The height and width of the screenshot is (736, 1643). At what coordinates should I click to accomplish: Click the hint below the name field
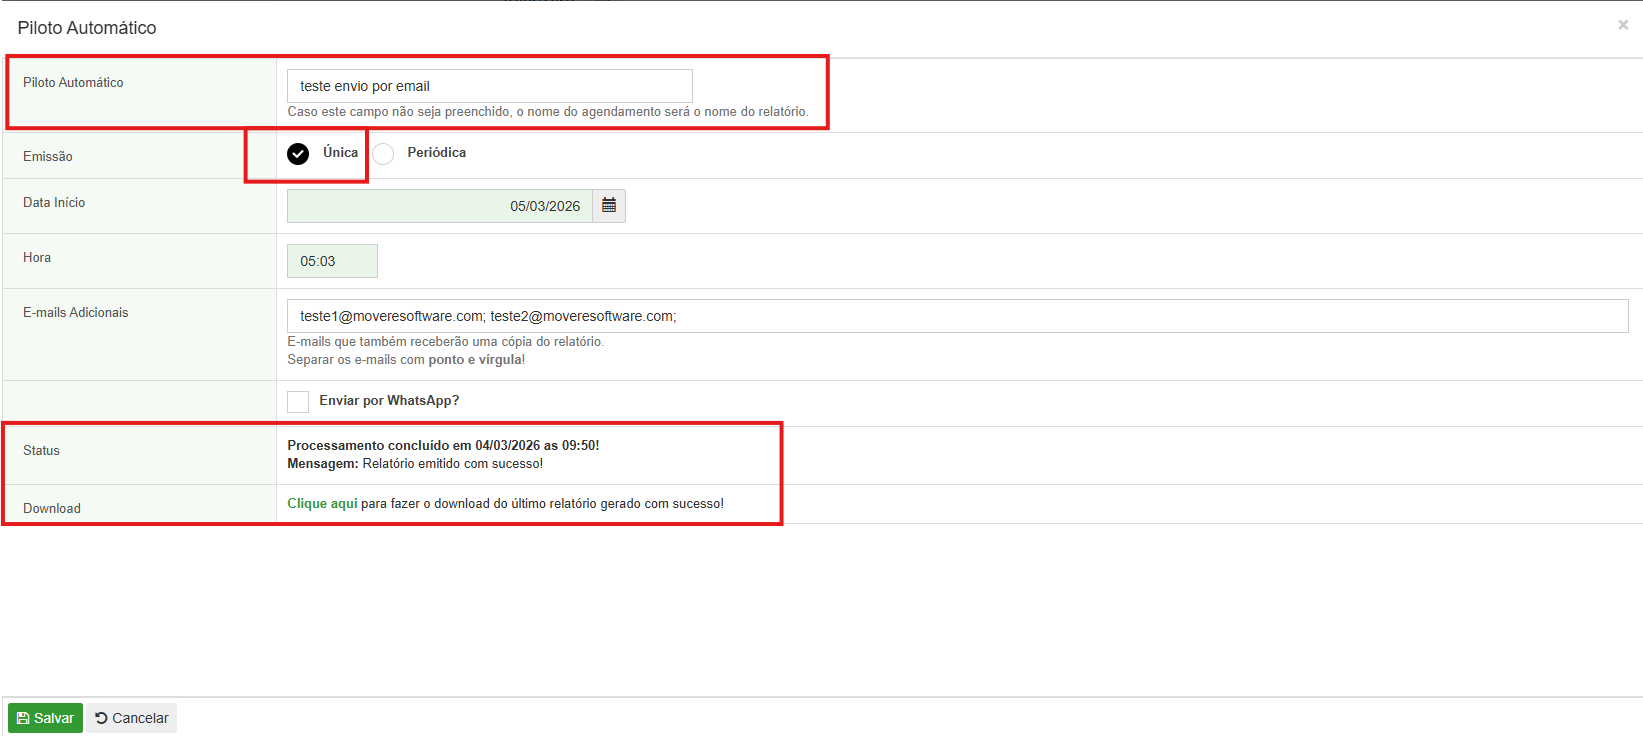[x=548, y=112]
